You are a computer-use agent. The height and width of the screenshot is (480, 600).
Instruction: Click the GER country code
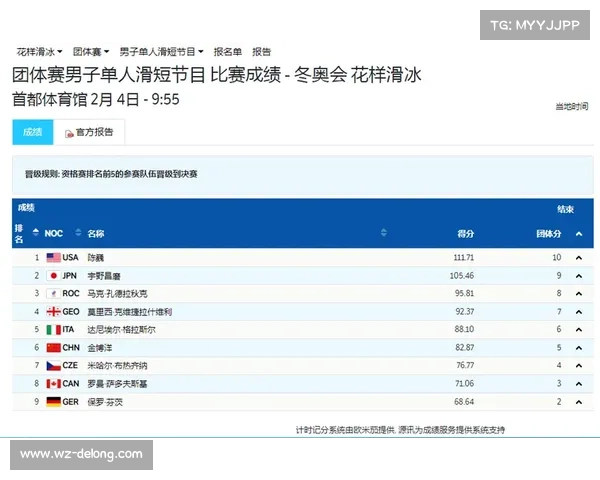pos(70,402)
